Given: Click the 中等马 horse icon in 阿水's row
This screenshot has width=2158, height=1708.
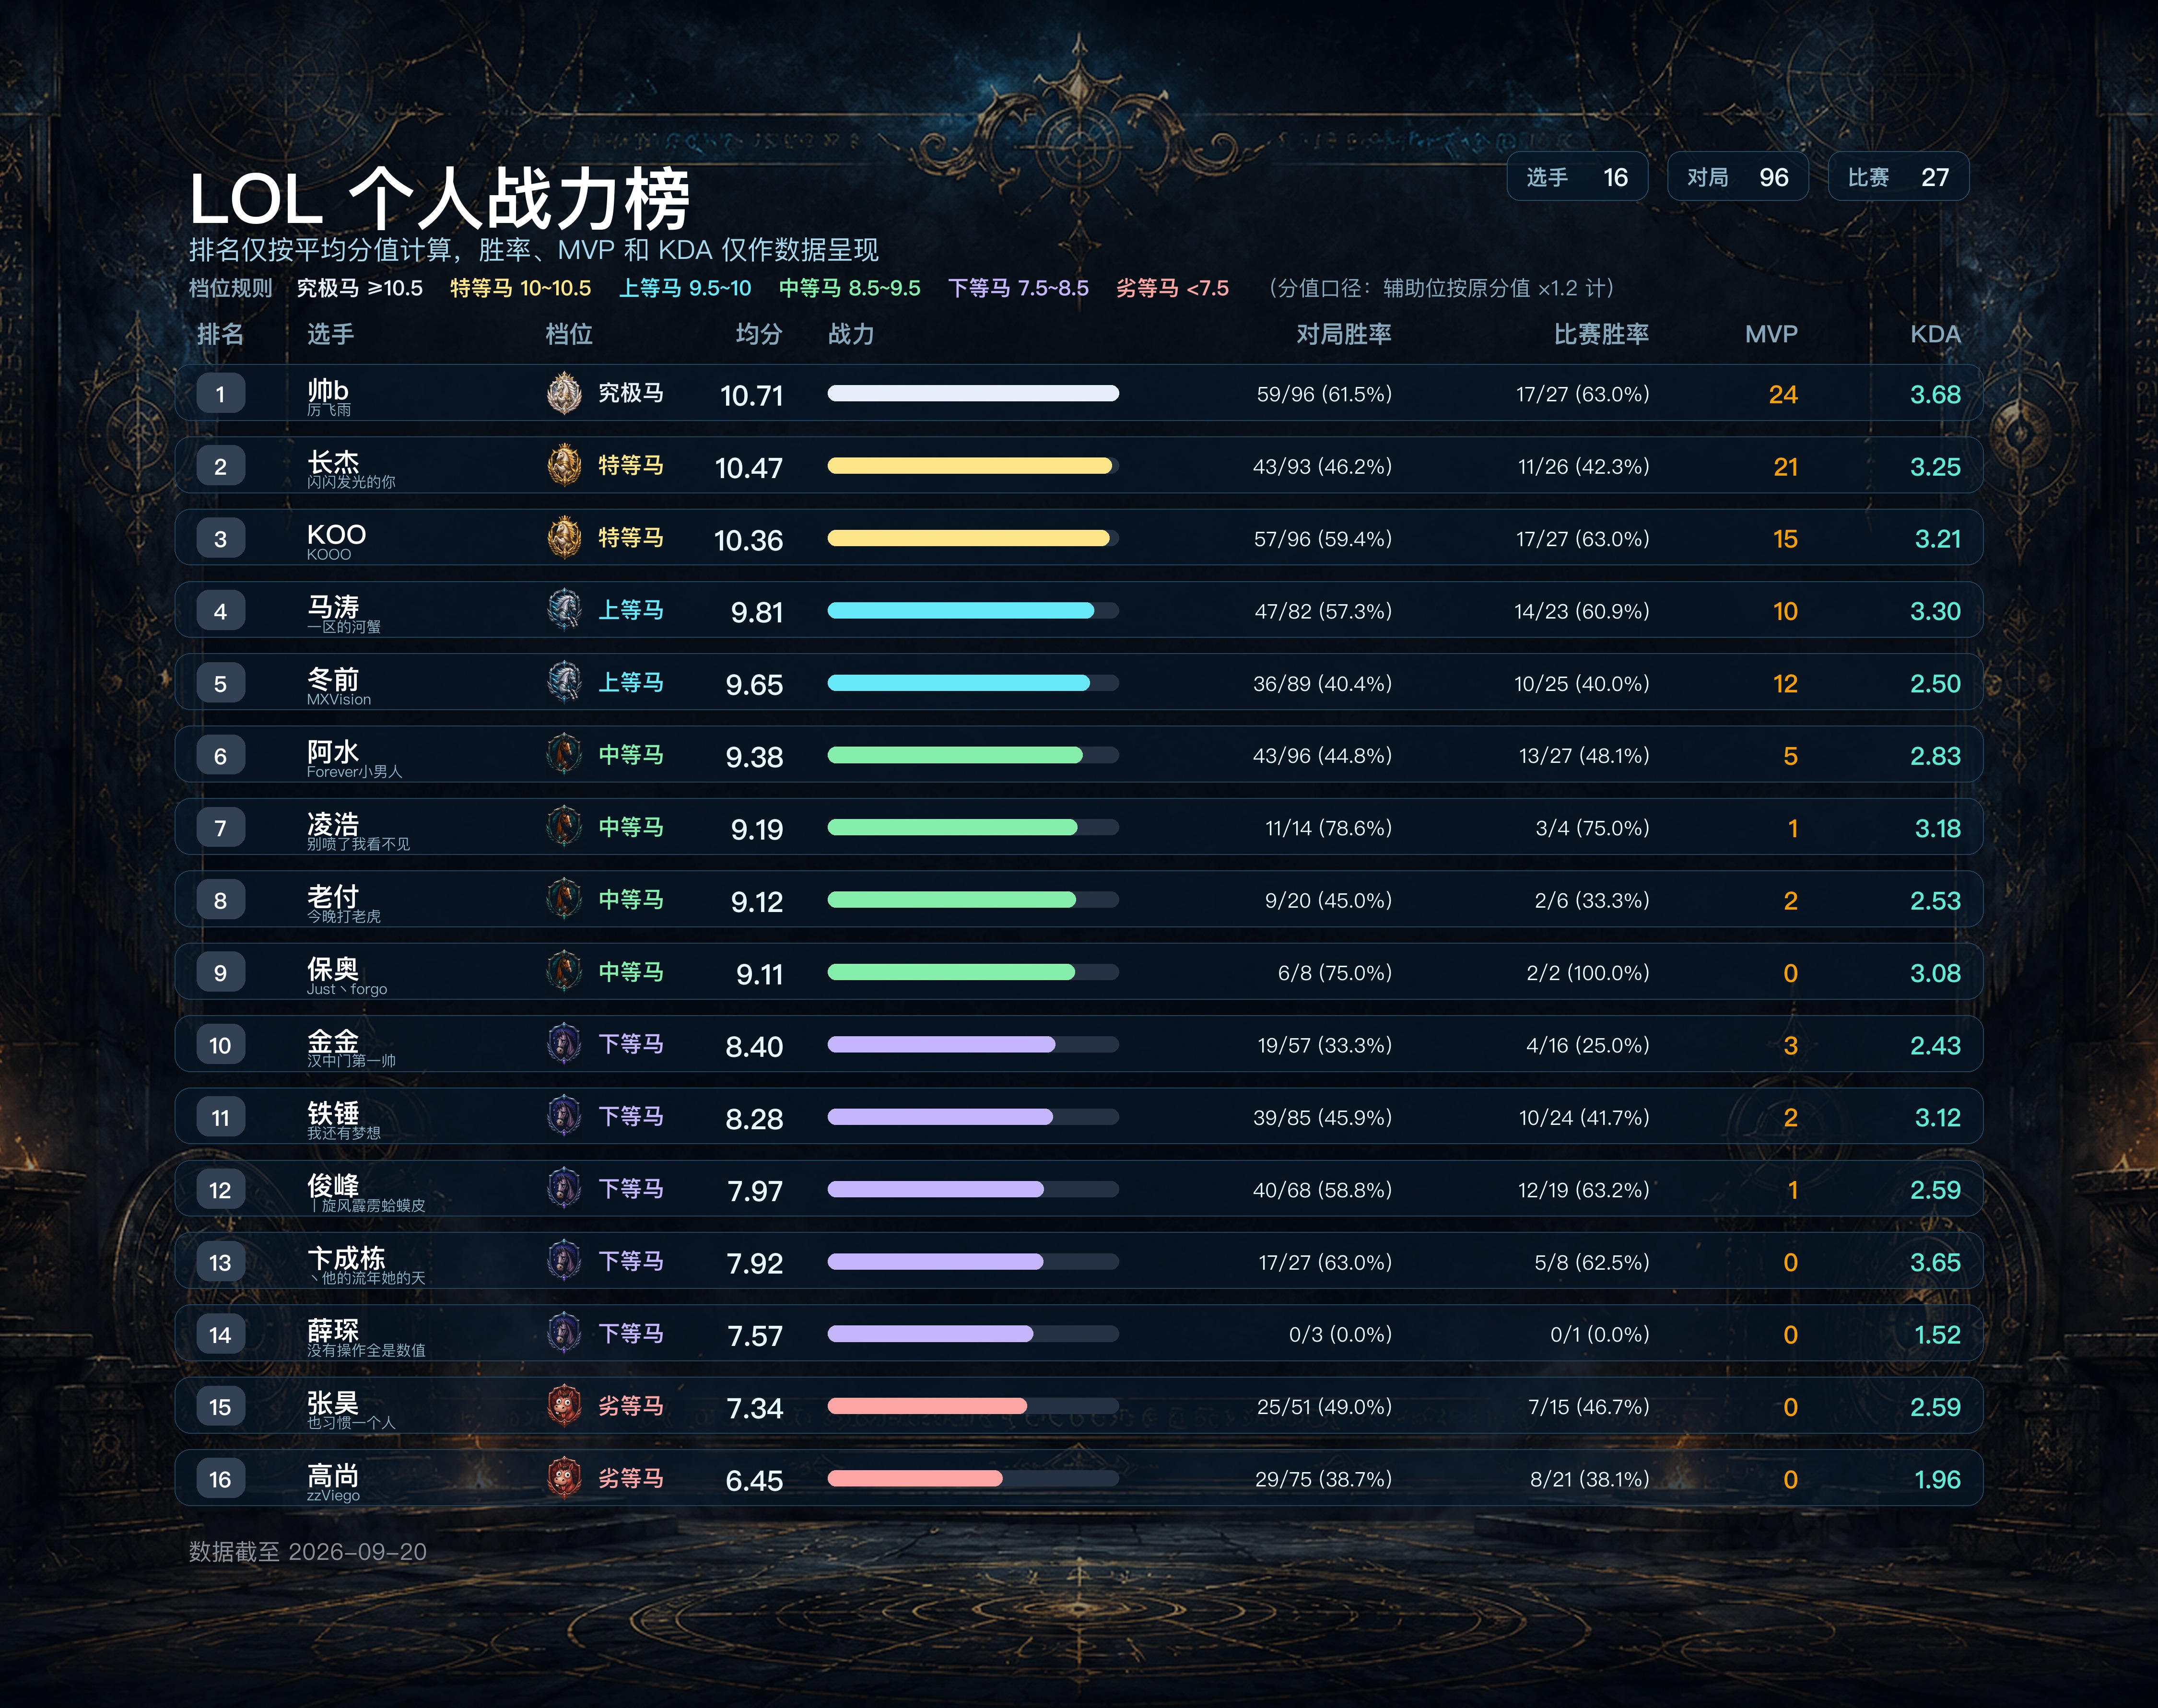Looking at the screenshot, I should [x=564, y=755].
